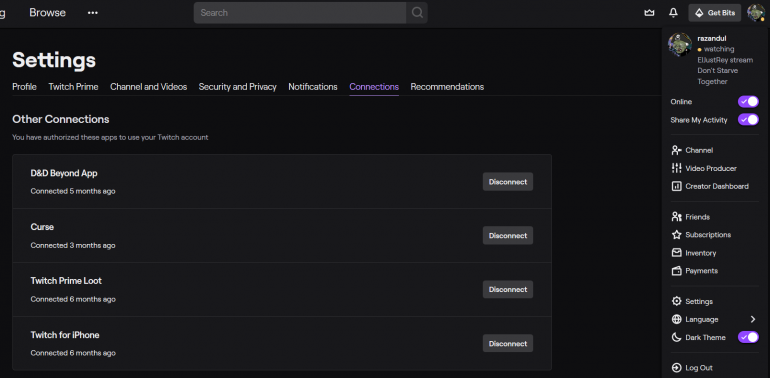The image size is (770, 378).
Task: Open the notifications bell icon
Action: pyautogui.click(x=673, y=13)
